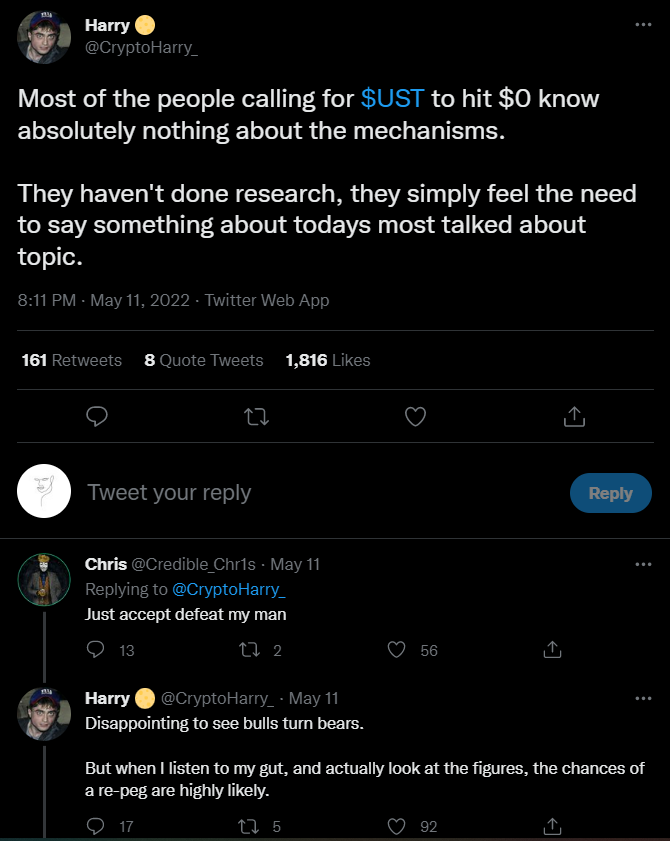The image size is (670, 841).
Task: Click into the Tweet your reply field
Action: 300,492
